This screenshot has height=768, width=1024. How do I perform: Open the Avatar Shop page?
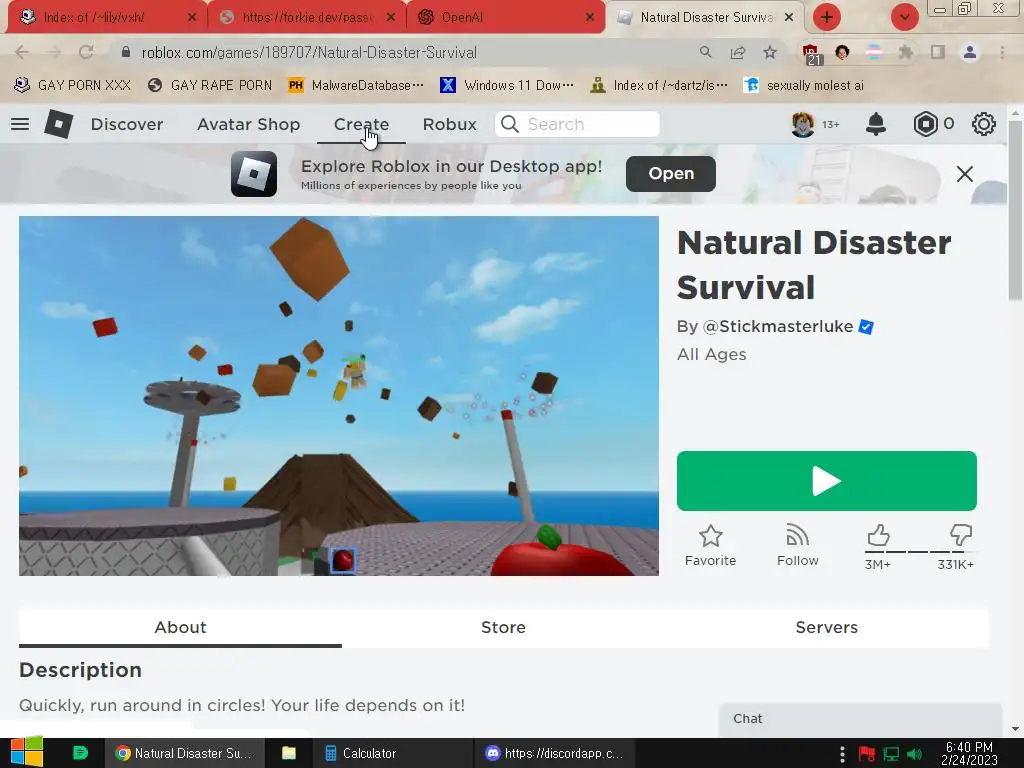coord(248,124)
